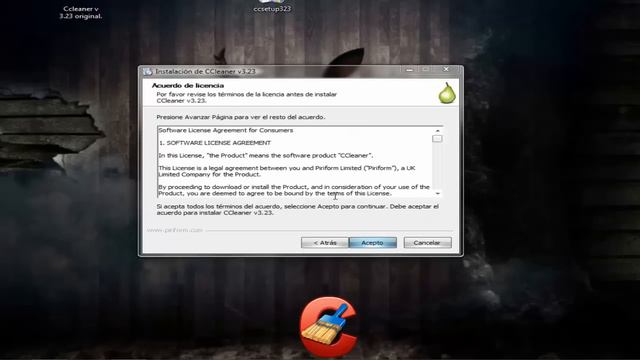Click 'Presione Avanzar Página' instruction text

[x=241, y=117]
